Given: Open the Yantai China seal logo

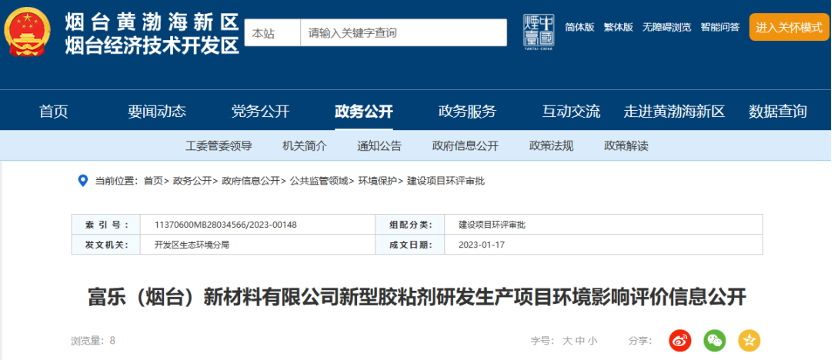Looking at the screenshot, I should [x=539, y=32].
